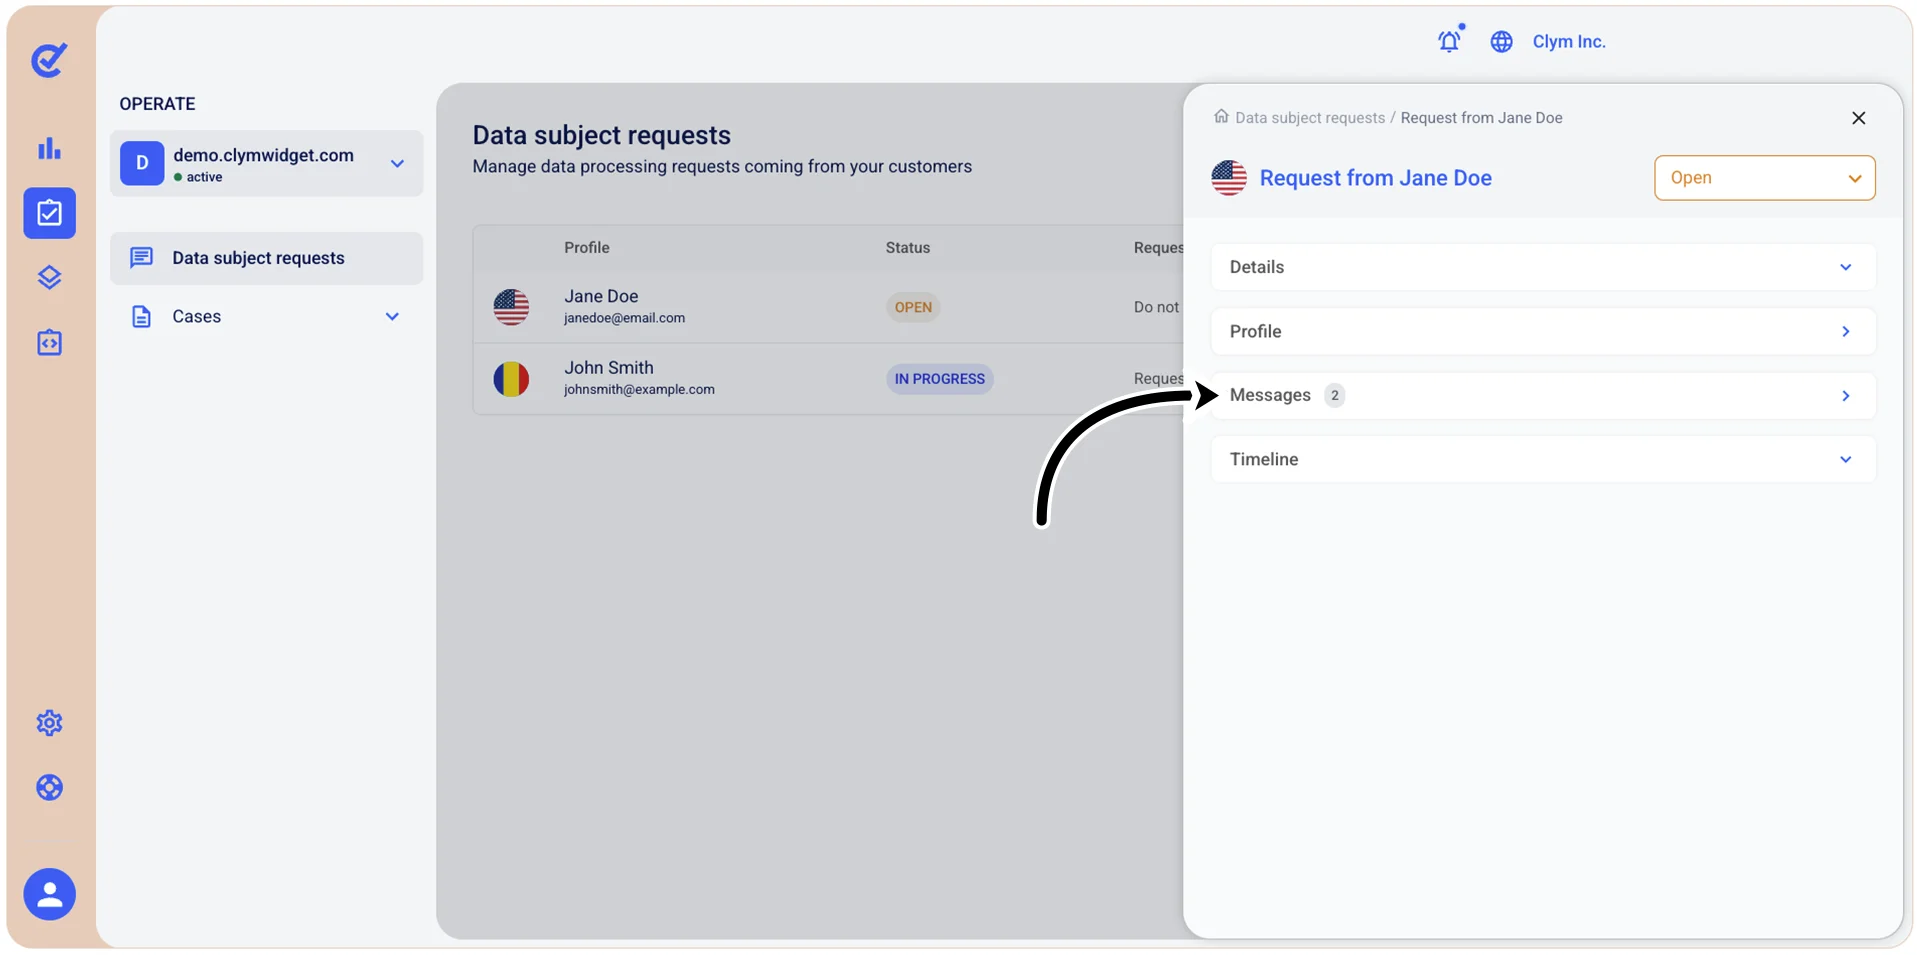Image resolution: width=1917 pixels, height=955 pixels.
Task: Open the code clipboard sidebar icon
Action: [x=49, y=342]
